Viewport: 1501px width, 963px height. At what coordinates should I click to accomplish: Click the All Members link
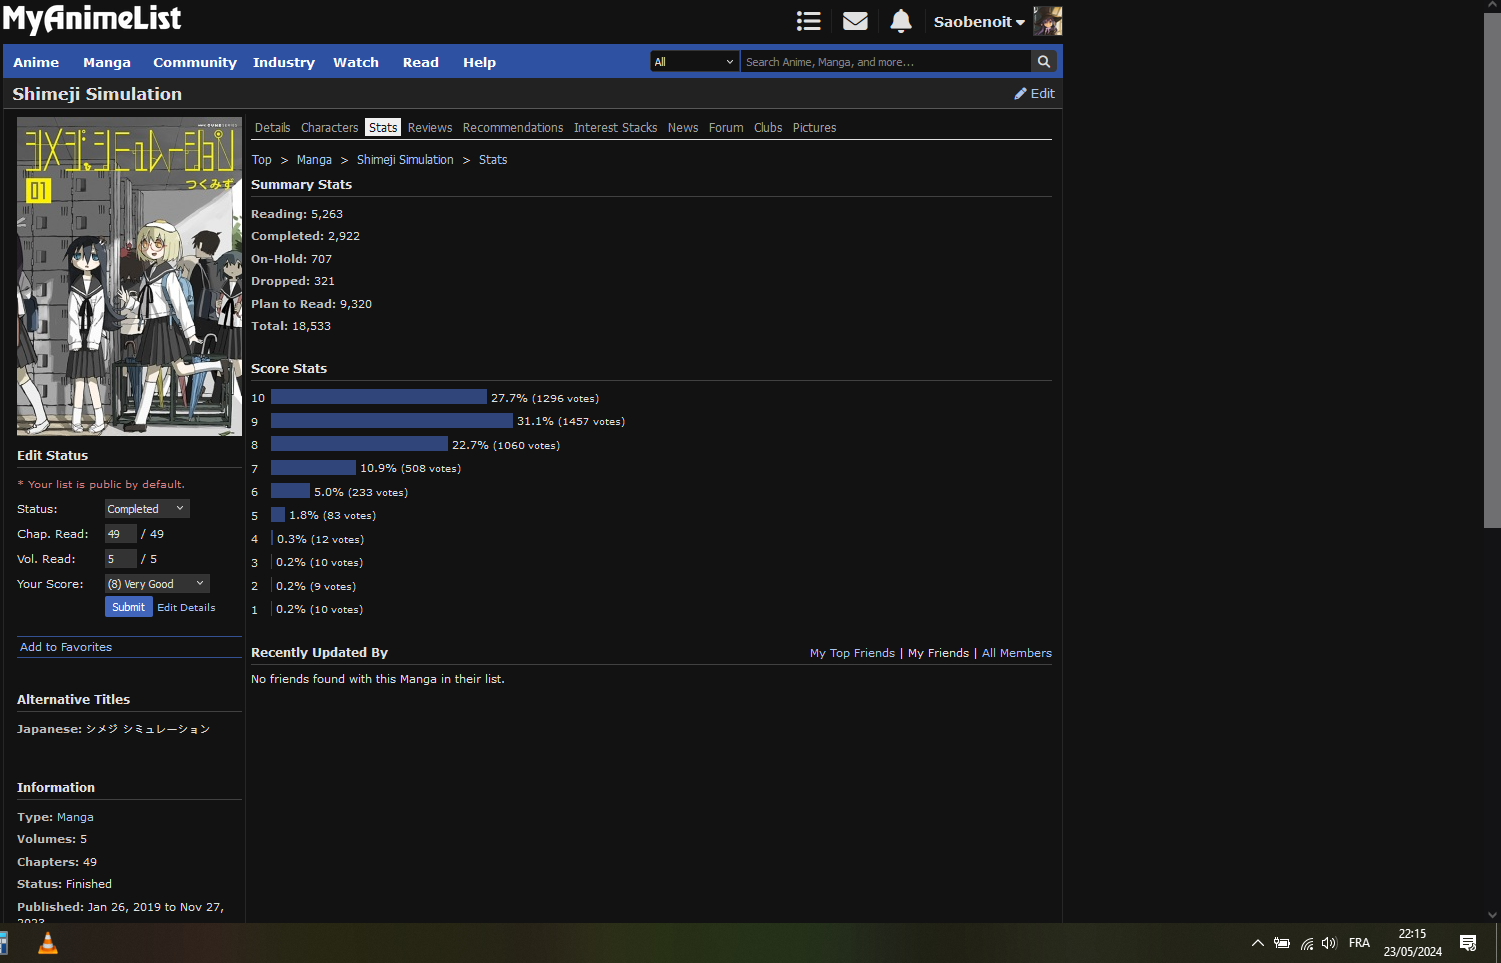[1017, 653]
